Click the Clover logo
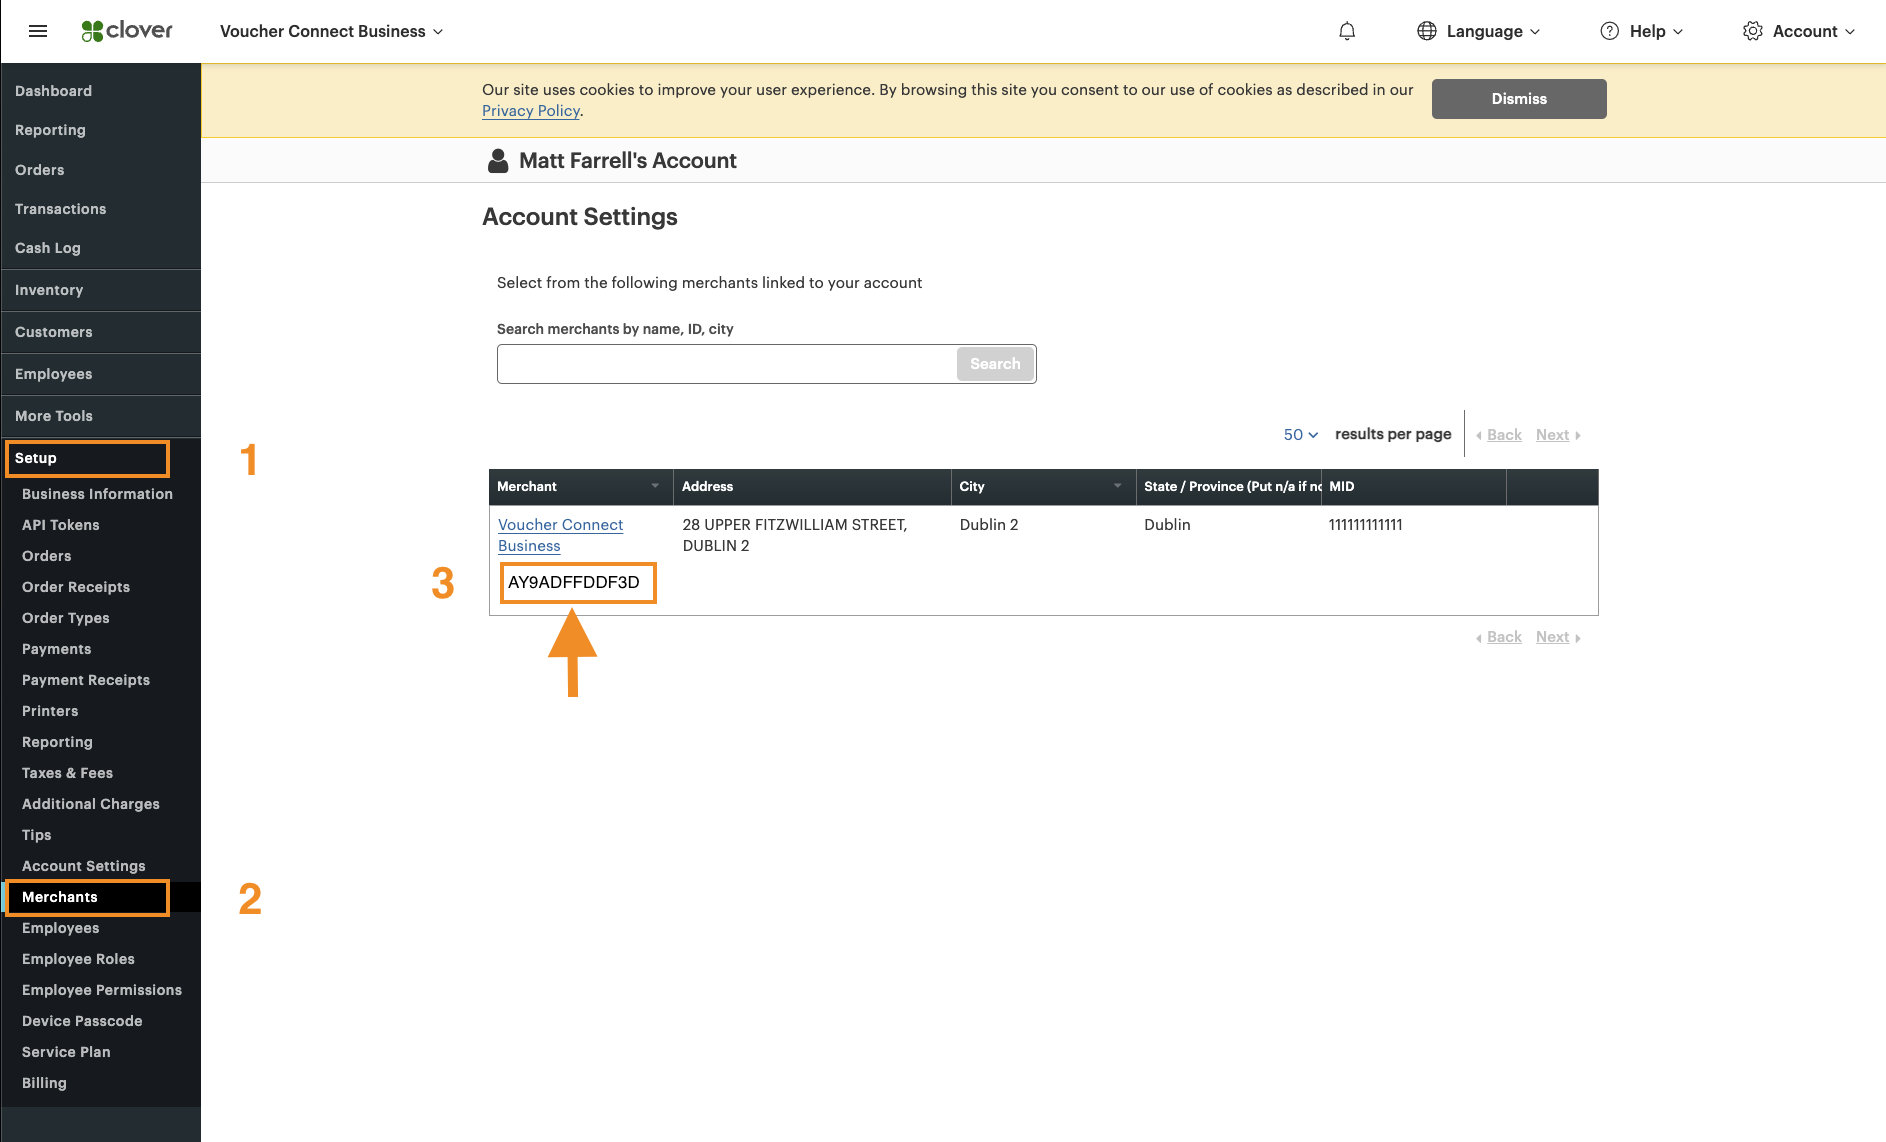Screen dimensions: 1886x1142 [127, 31]
